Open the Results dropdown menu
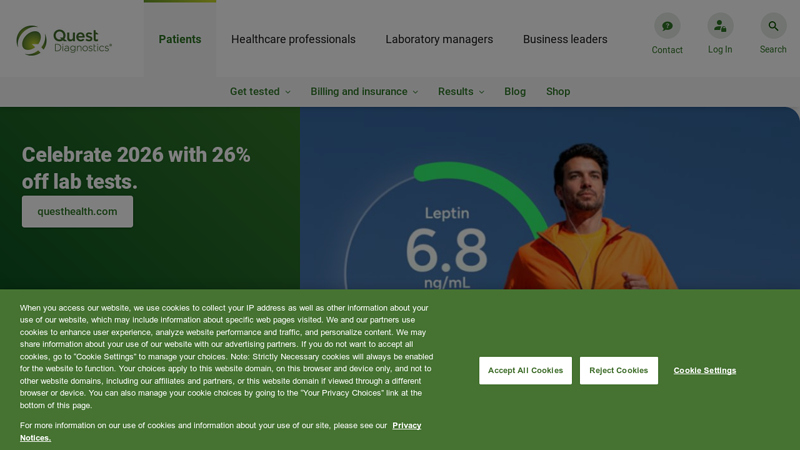This screenshot has height=450, width=800. pos(461,91)
